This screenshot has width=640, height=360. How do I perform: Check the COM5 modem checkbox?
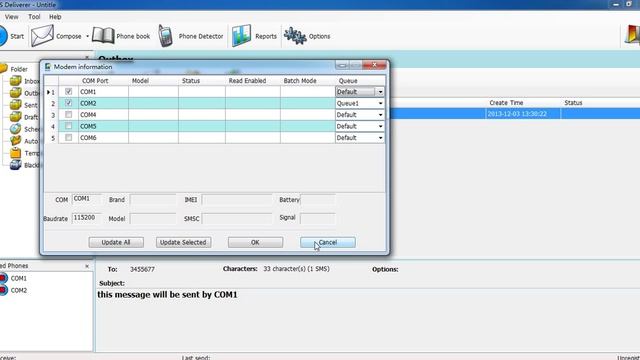coord(69,126)
